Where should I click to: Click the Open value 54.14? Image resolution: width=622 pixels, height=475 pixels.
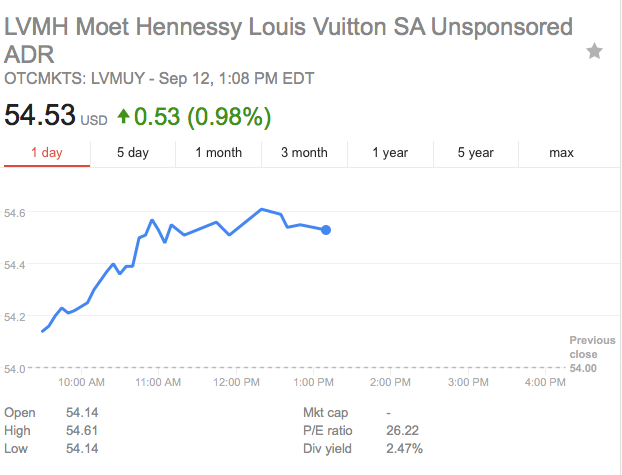click(82, 413)
